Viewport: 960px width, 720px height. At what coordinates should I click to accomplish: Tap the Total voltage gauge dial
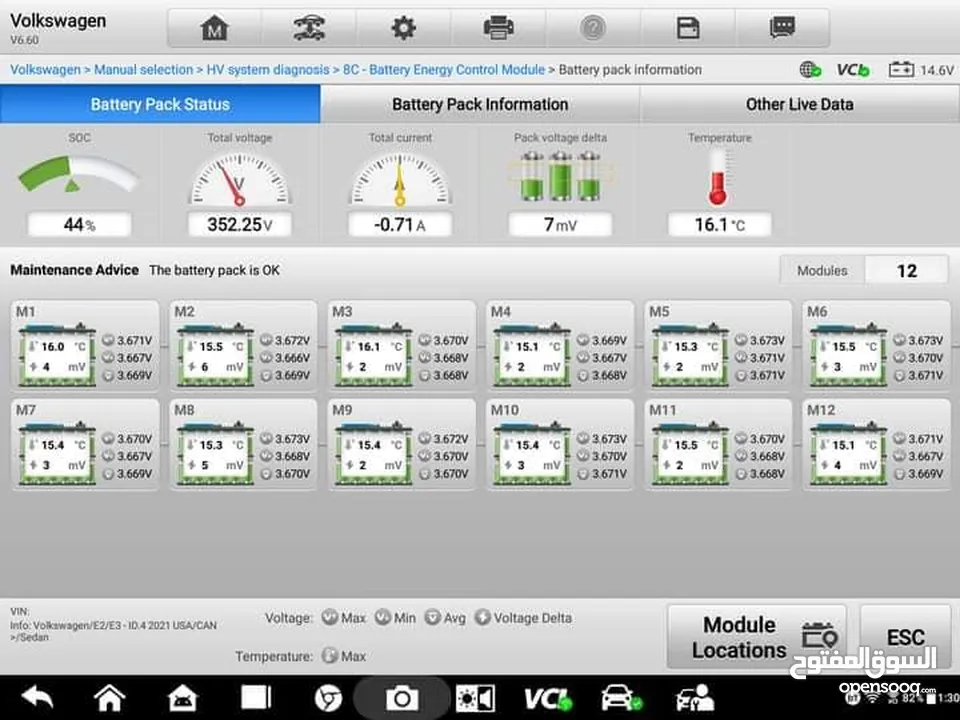tap(239, 179)
